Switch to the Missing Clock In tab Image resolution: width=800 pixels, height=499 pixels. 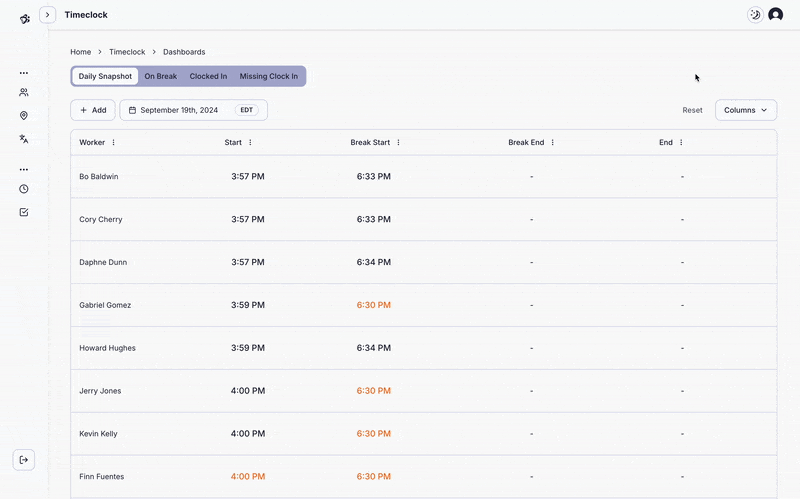coord(269,76)
